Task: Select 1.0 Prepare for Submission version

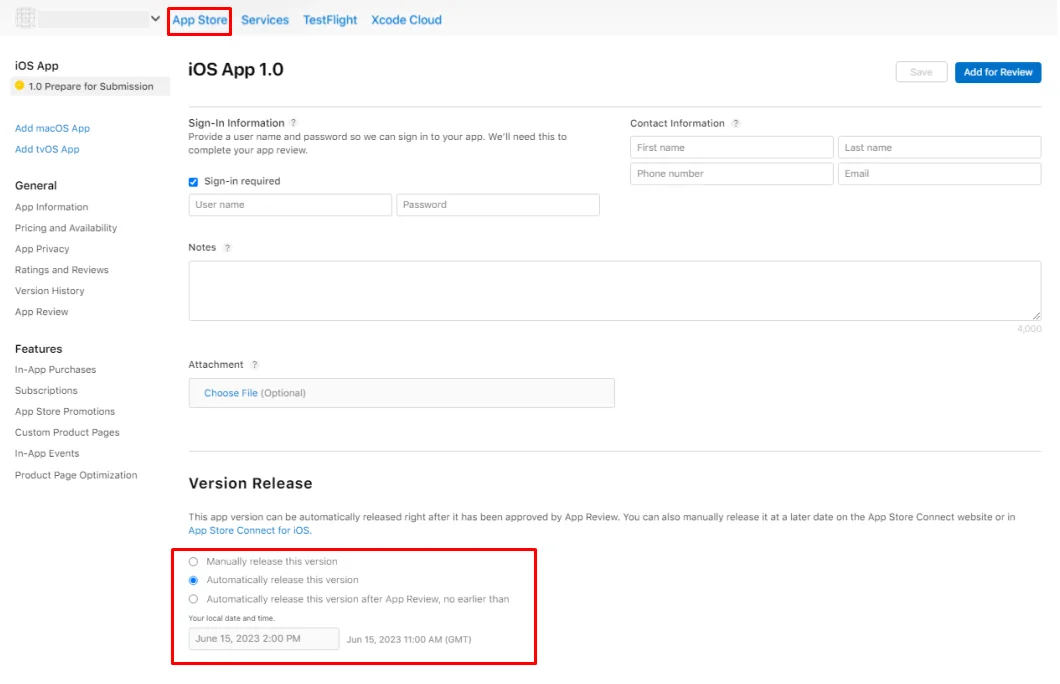Action: 90,87
